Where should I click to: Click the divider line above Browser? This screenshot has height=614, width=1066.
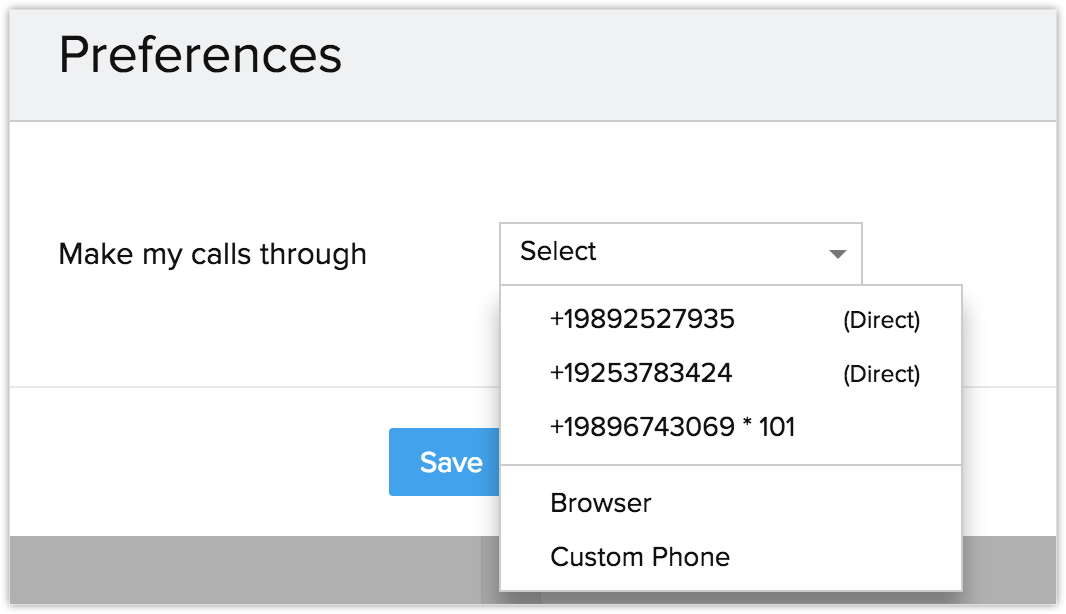tap(730, 465)
